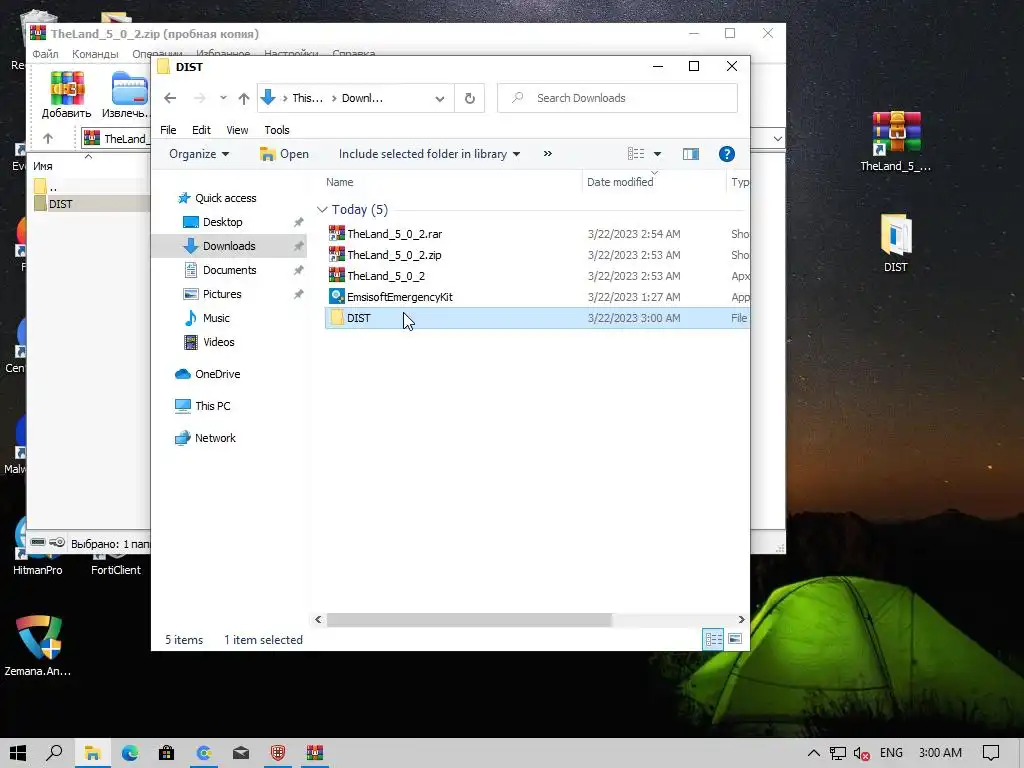The width and height of the screenshot is (1024, 768).
Task: Open recent locations chevron next to Forward
Action: coord(223,98)
